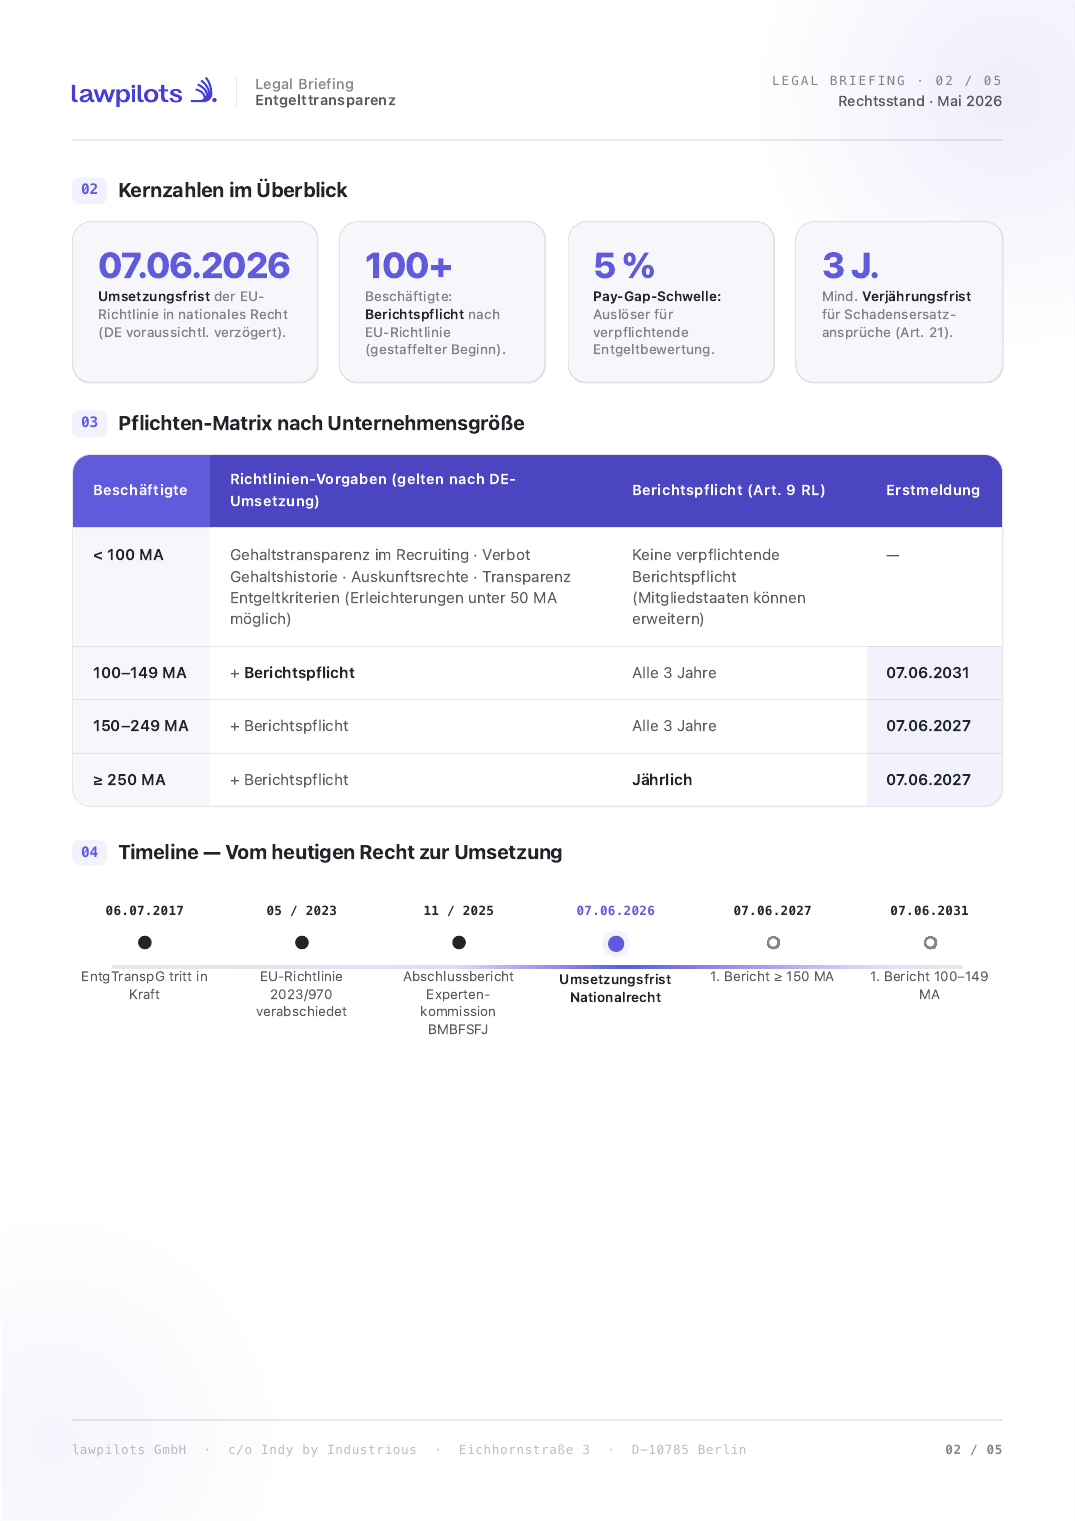Click the highlighted 07.06.2026 timeline dot

pos(616,943)
